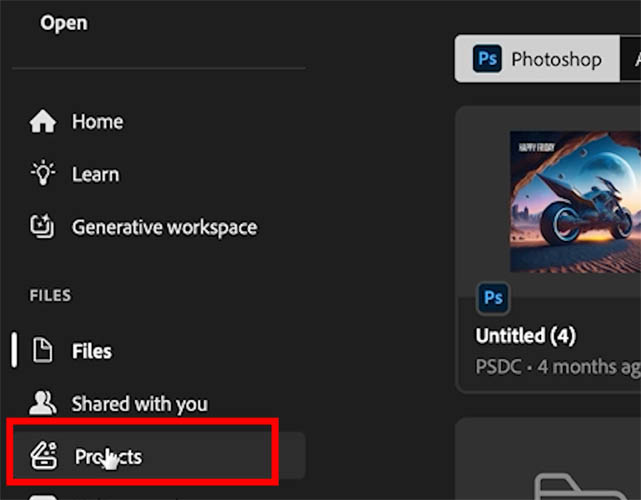Open the motorcycle artwork thumbnail
This screenshot has height=500, width=641.
click(575, 202)
